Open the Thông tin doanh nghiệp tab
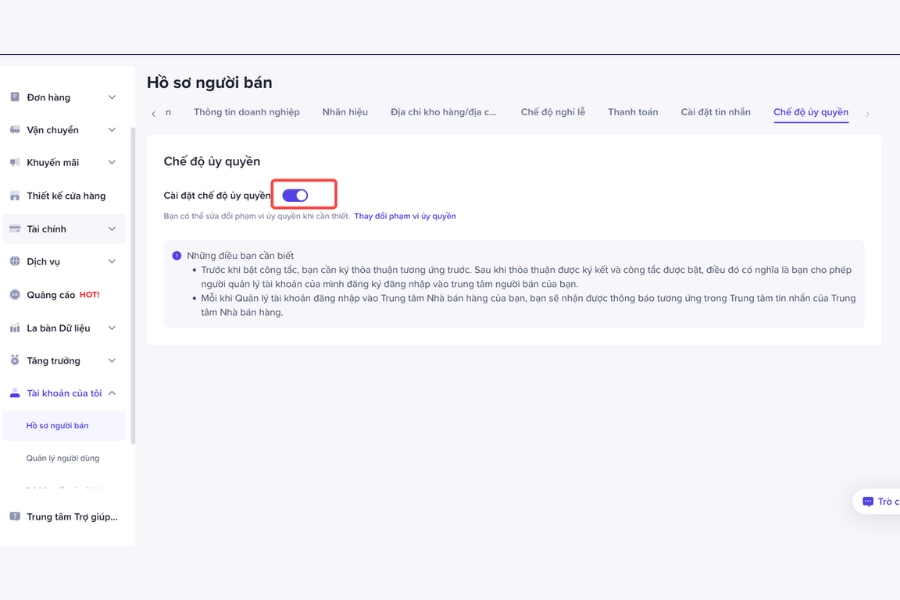 [x=246, y=112]
